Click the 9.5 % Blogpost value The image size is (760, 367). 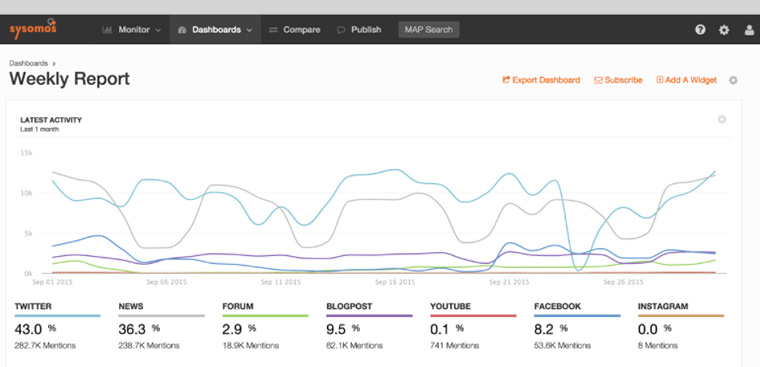[343, 330]
